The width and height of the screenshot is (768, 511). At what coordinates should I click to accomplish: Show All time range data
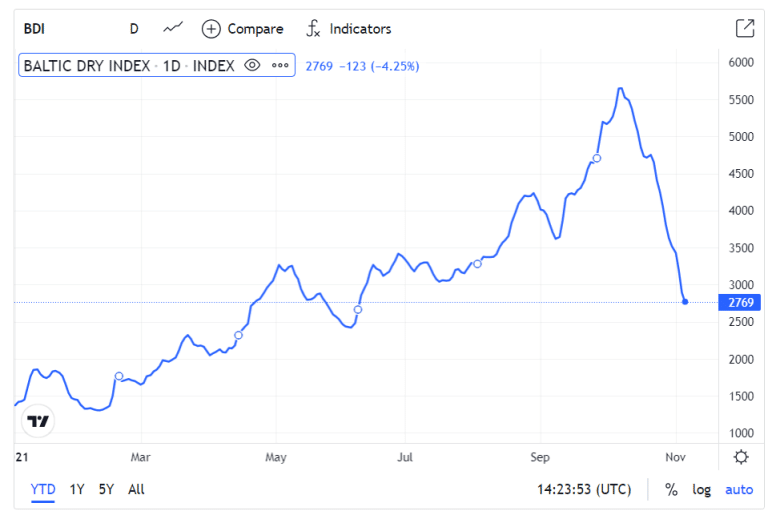coord(136,489)
